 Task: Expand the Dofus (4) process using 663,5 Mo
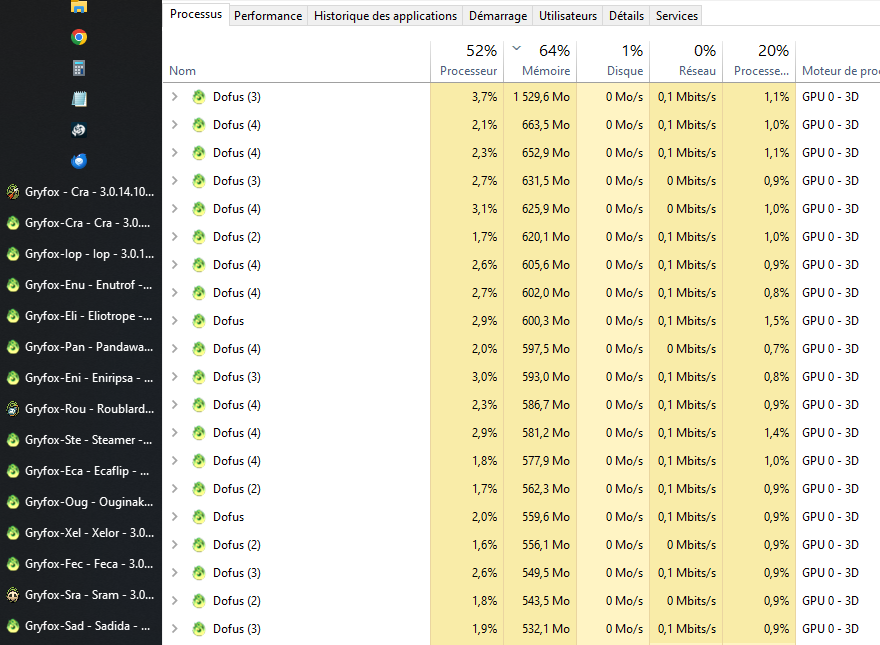175,125
